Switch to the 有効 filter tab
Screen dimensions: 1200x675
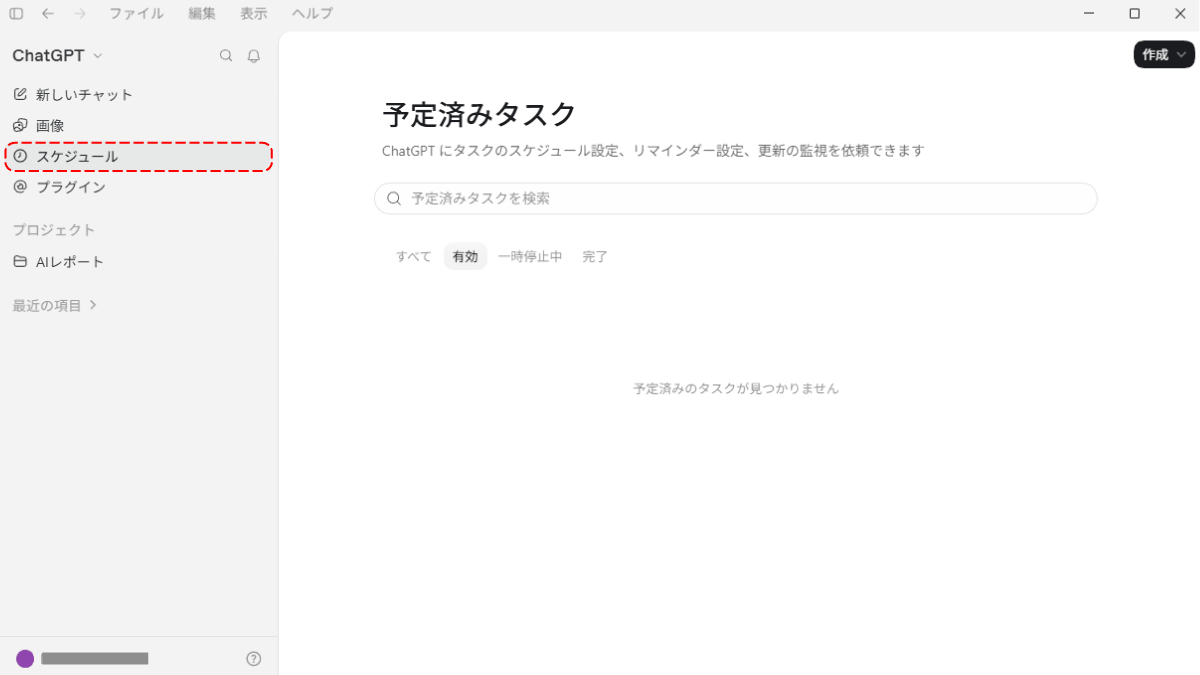[465, 256]
